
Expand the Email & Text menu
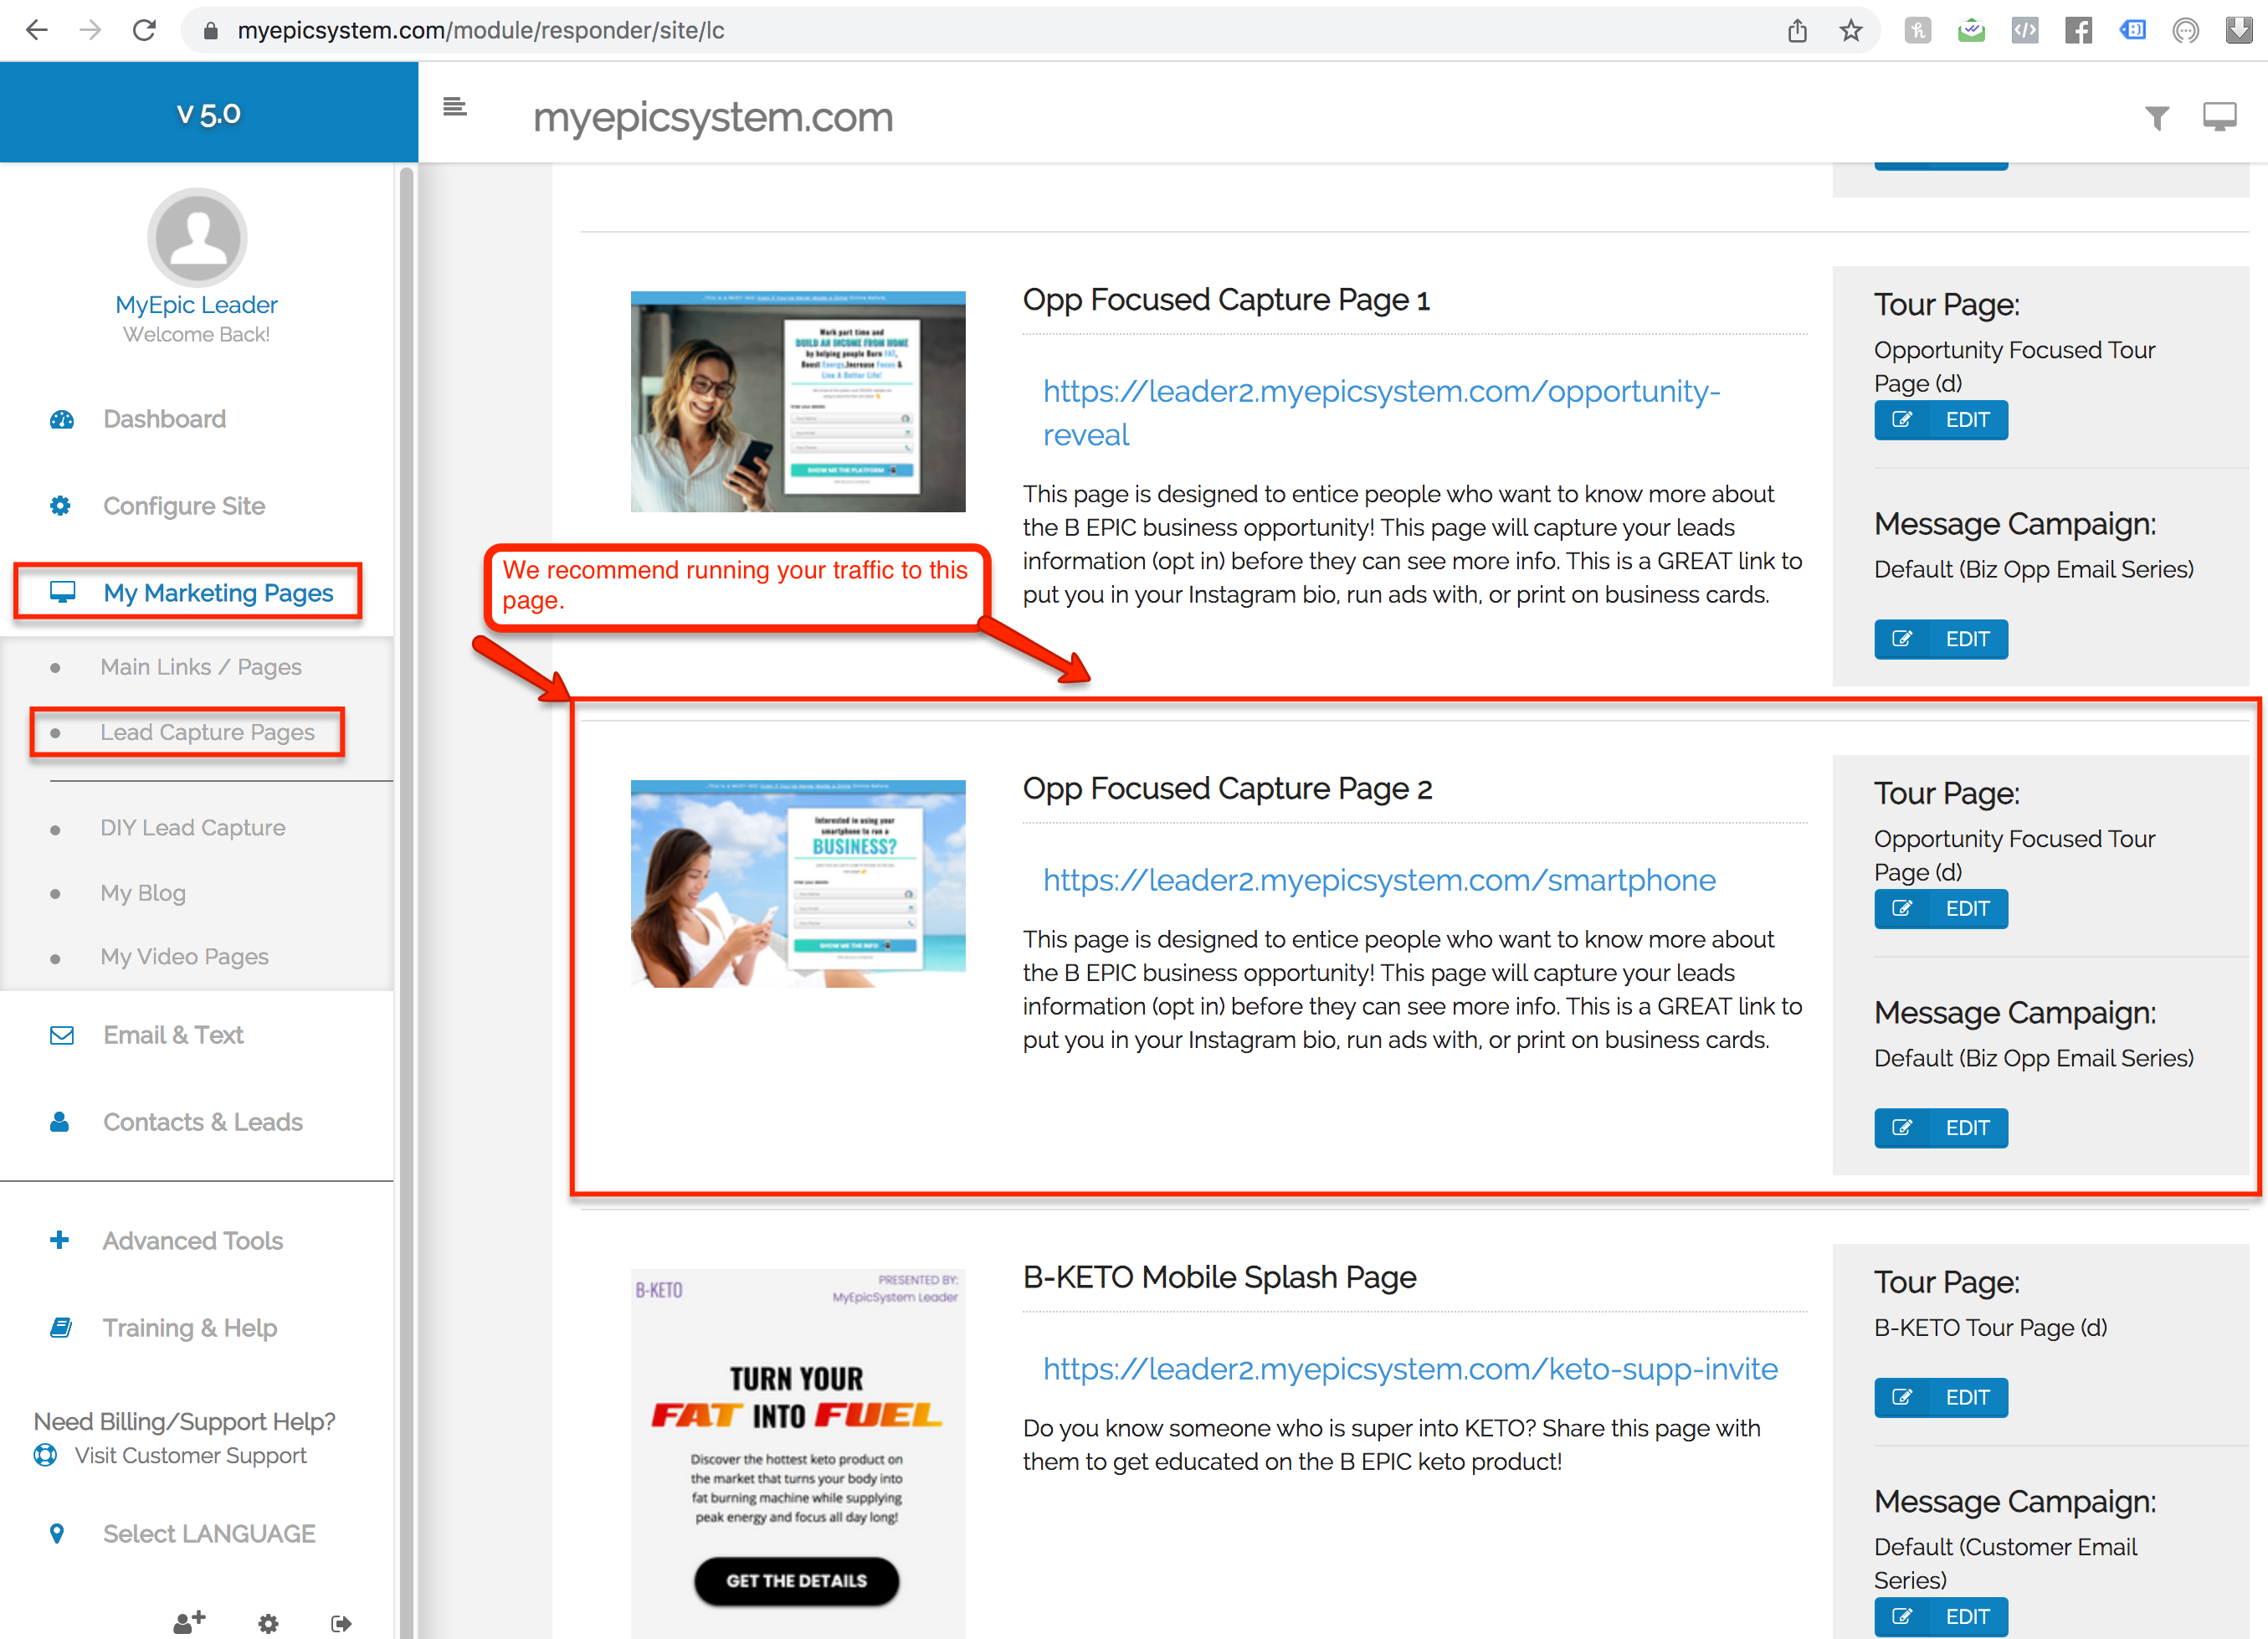coord(173,1034)
